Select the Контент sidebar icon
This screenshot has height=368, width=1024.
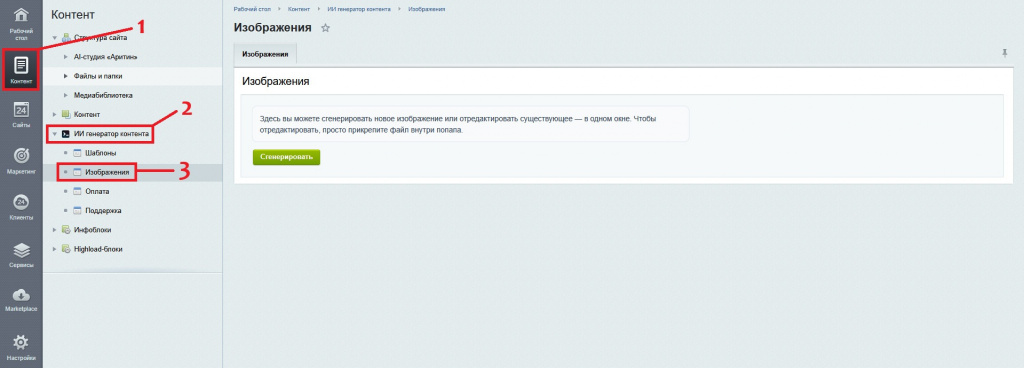[21, 65]
